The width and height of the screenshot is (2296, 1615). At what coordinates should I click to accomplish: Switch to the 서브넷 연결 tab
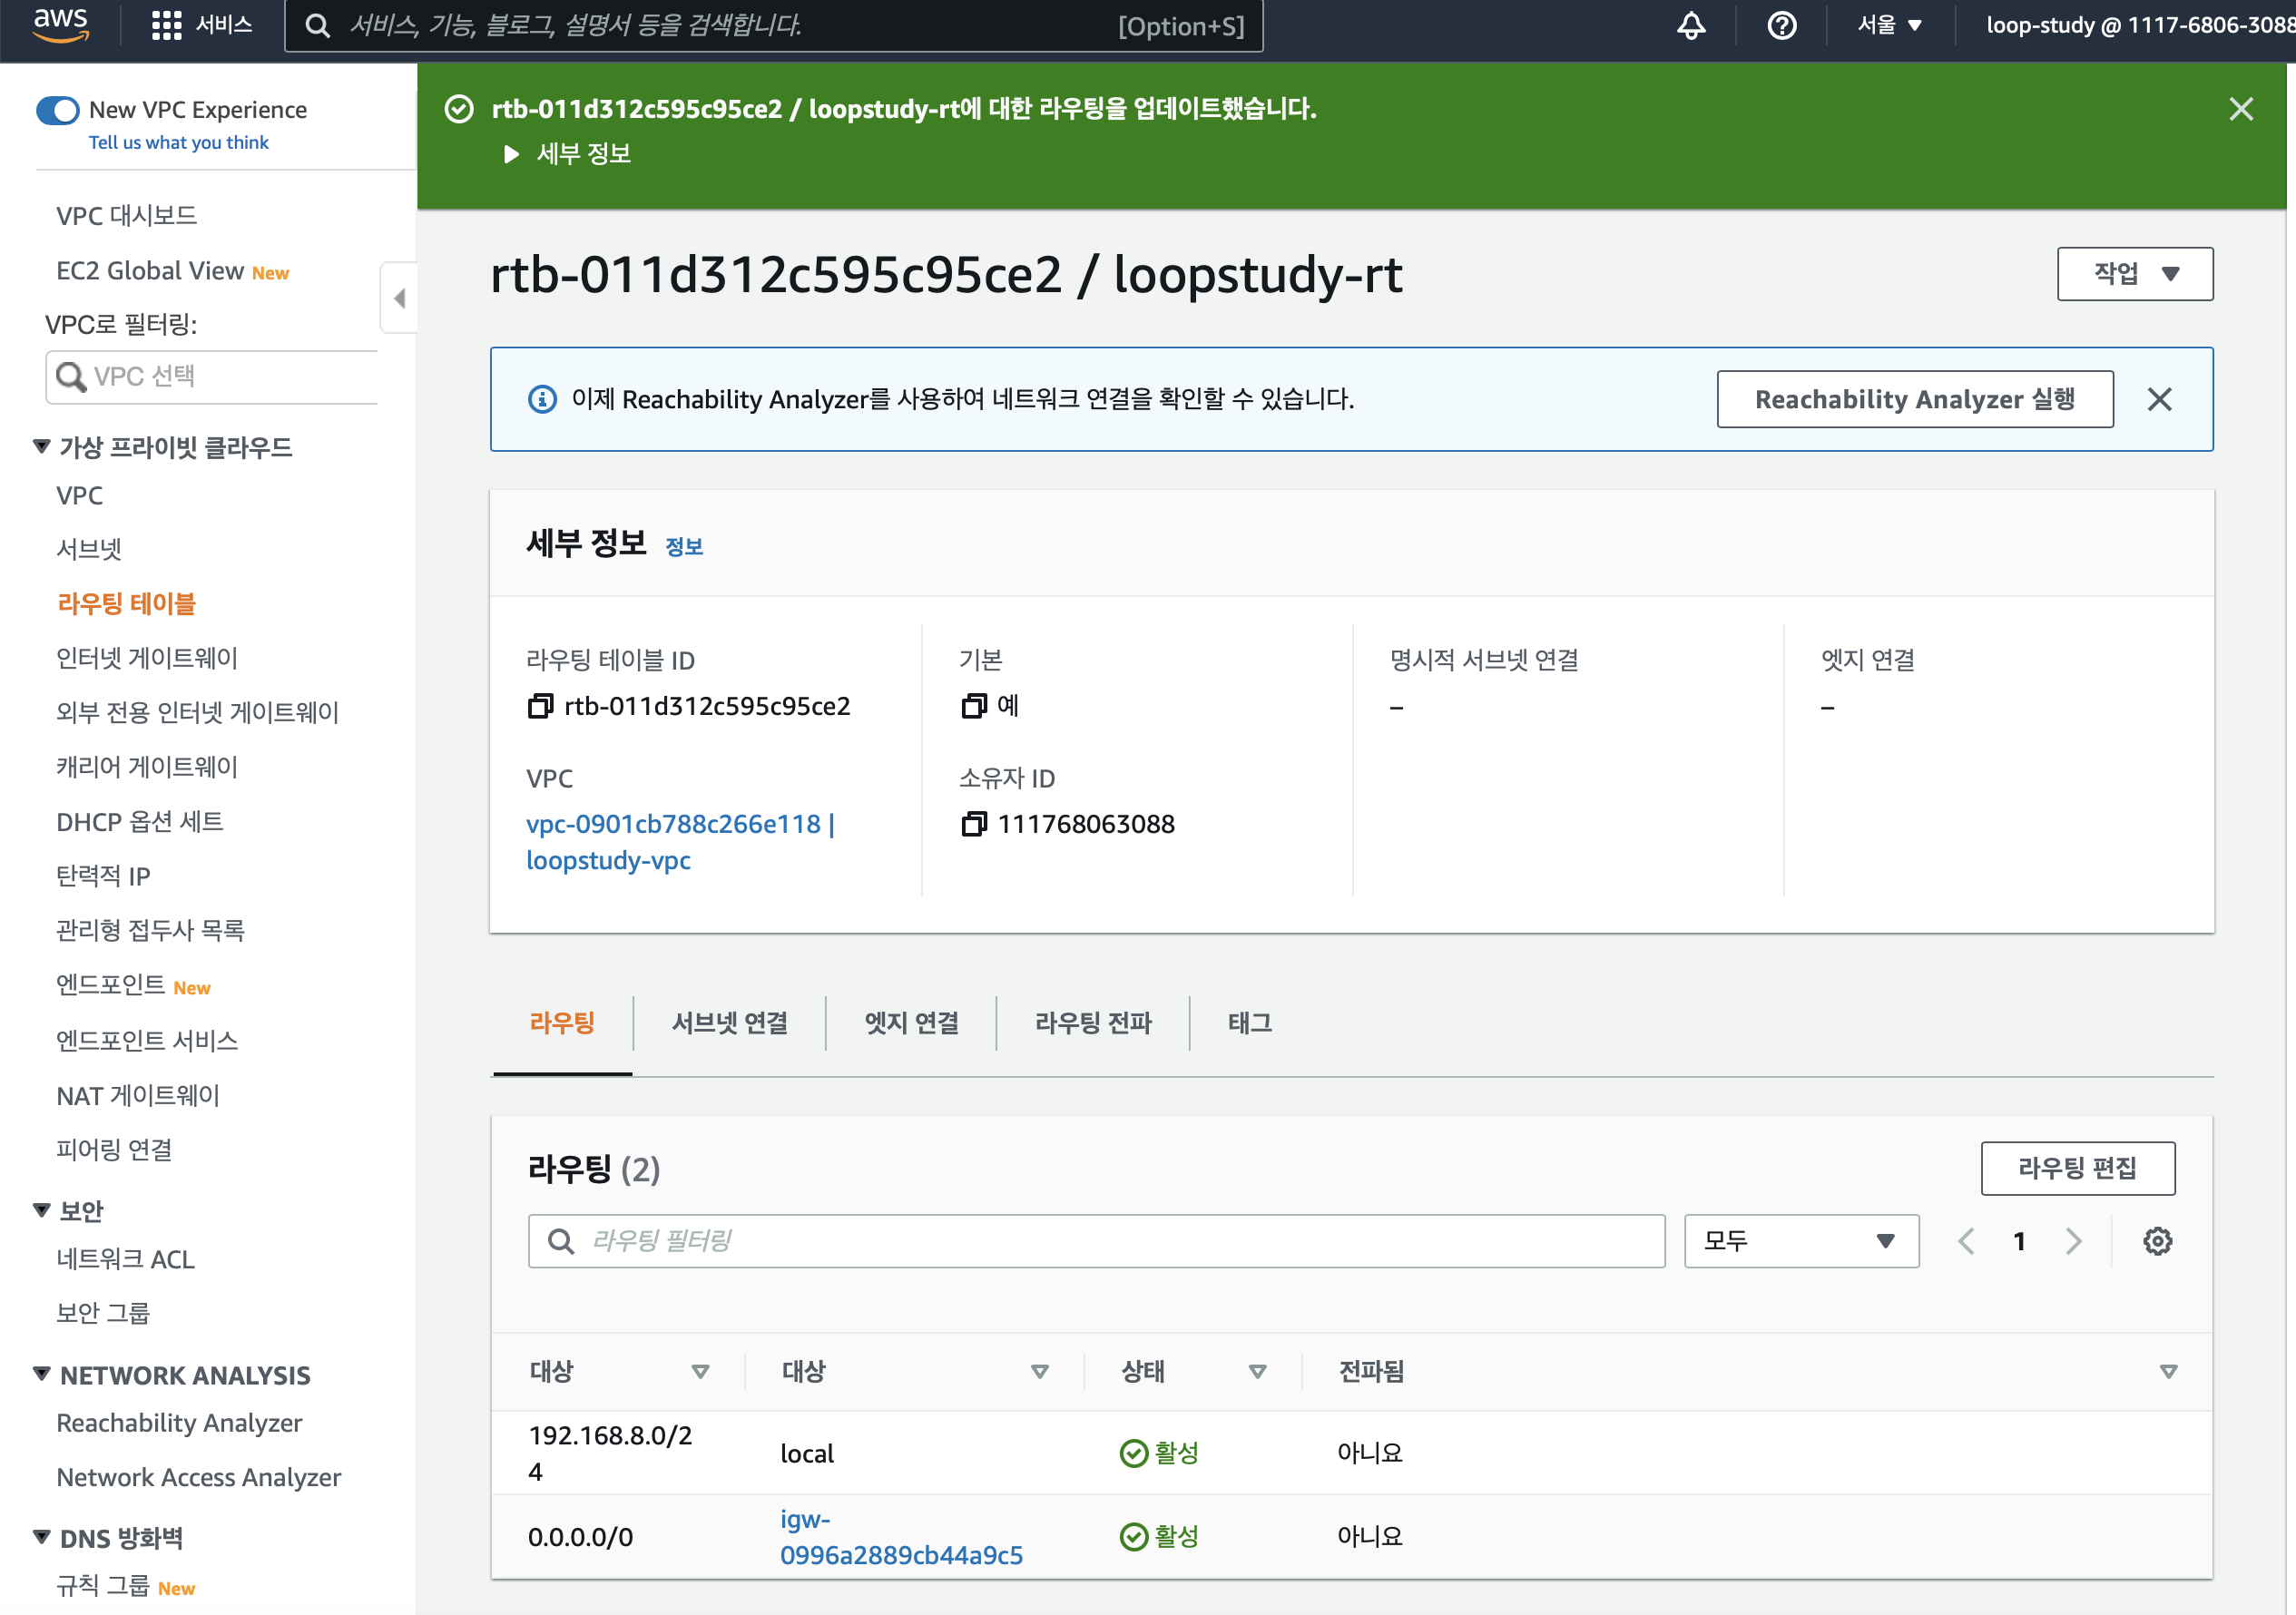click(729, 1022)
